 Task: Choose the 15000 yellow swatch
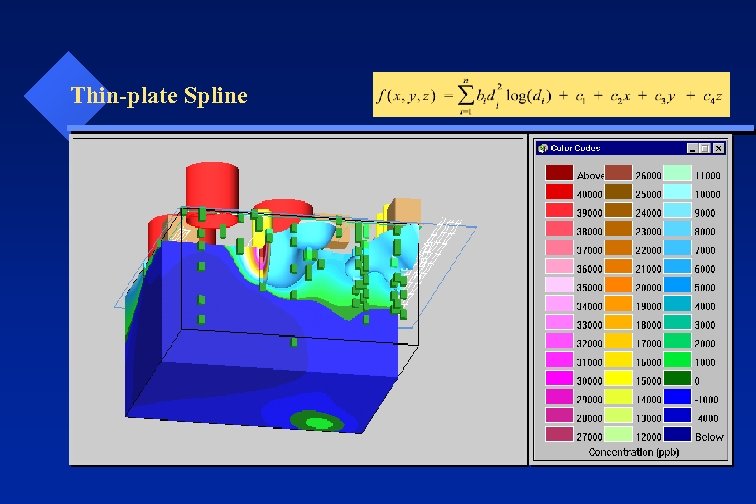click(618, 378)
